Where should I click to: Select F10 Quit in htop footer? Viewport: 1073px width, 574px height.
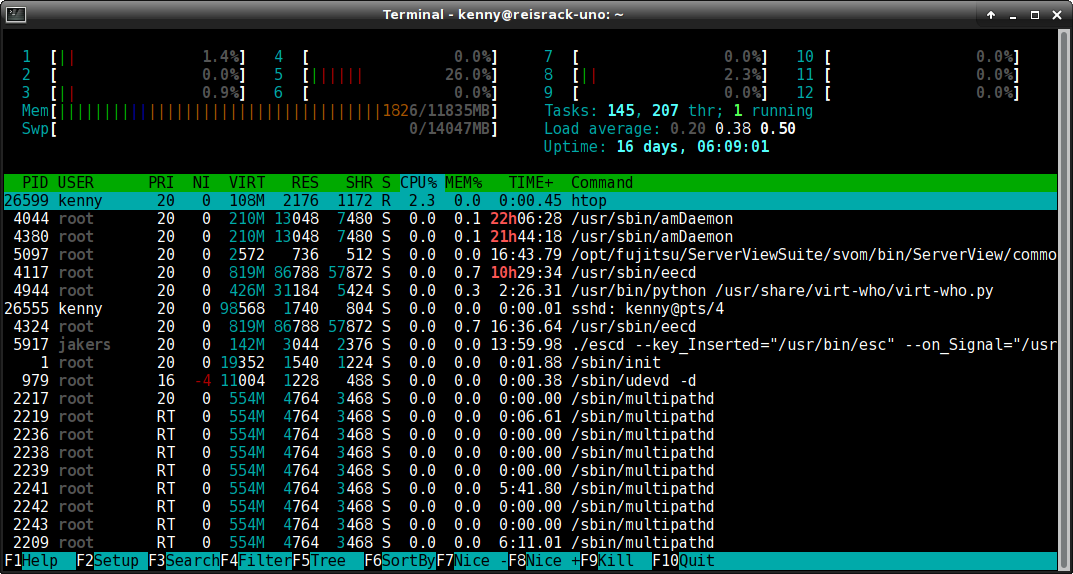(x=684, y=561)
